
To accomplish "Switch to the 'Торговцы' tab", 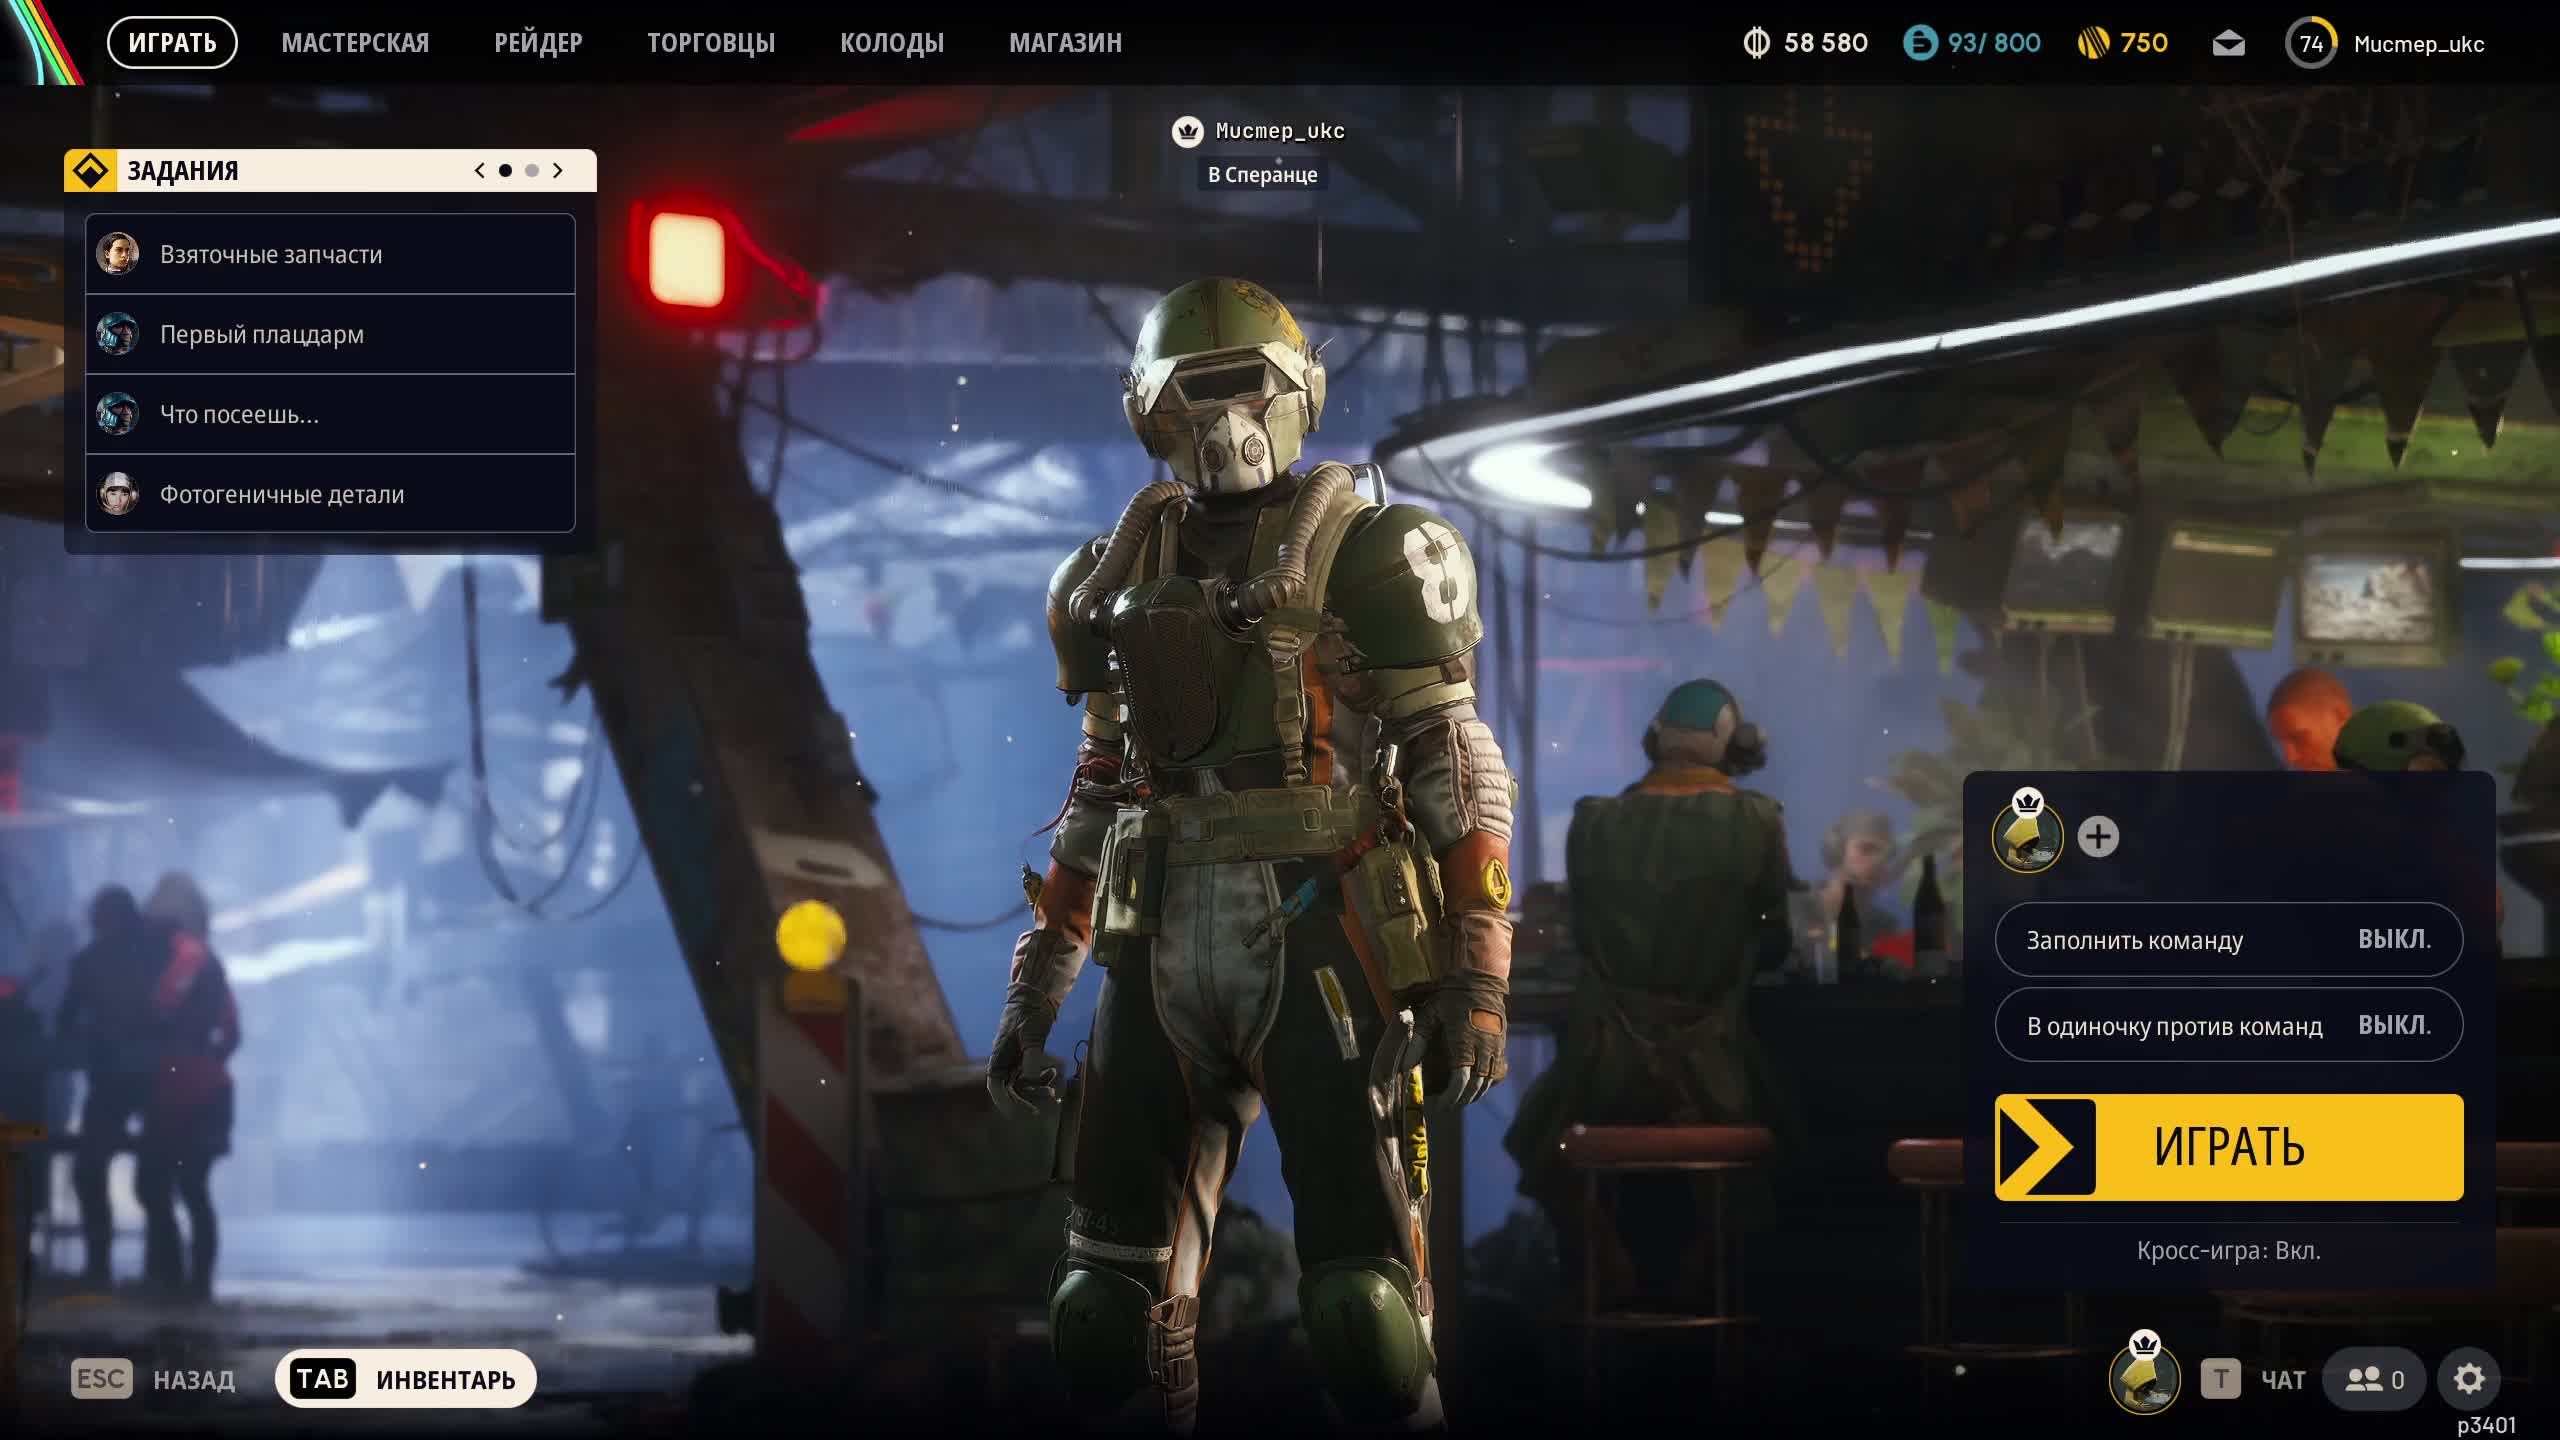I will click(x=710, y=43).
